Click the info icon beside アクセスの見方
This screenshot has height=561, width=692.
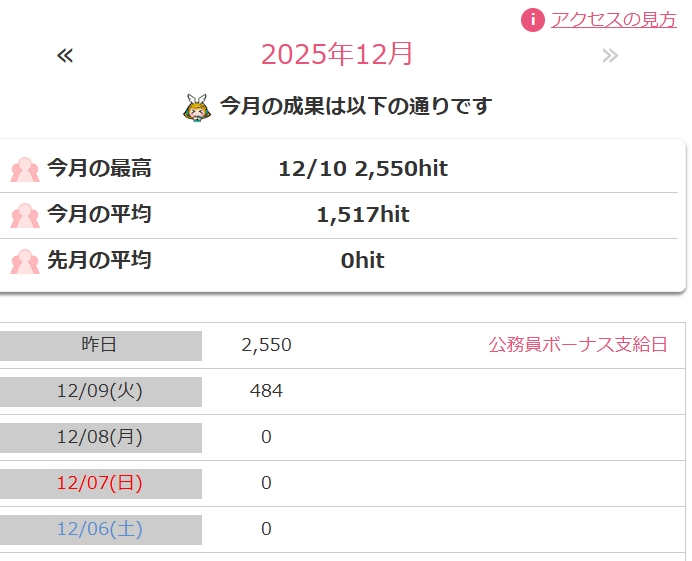(534, 19)
